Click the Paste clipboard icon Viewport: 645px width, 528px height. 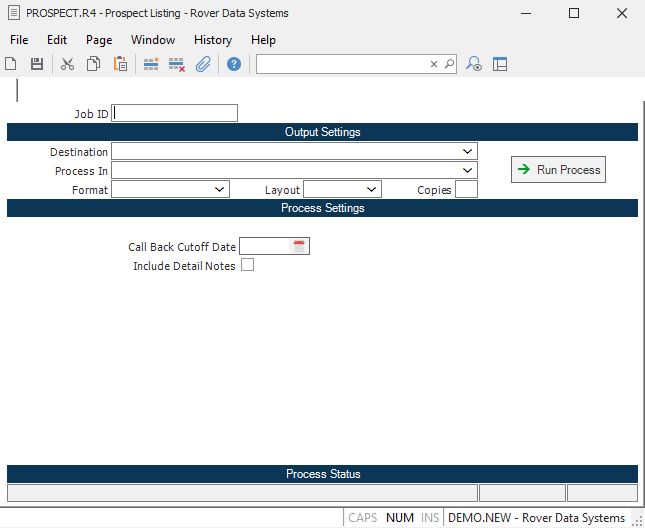point(120,64)
